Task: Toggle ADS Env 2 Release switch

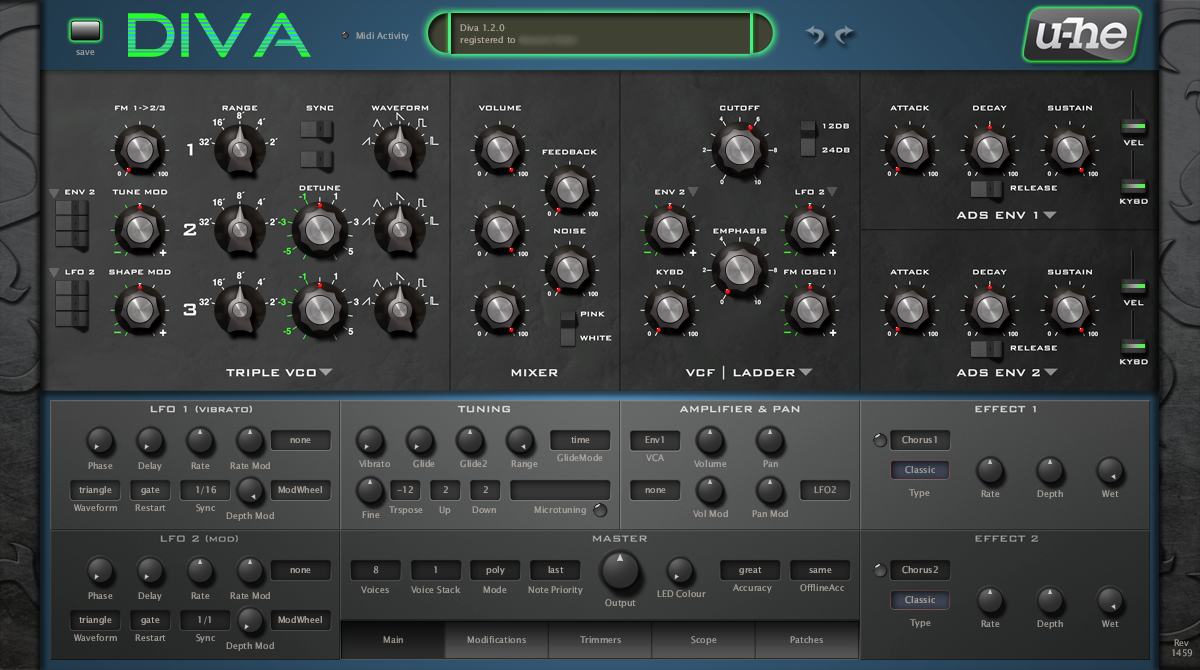Action: click(987, 348)
